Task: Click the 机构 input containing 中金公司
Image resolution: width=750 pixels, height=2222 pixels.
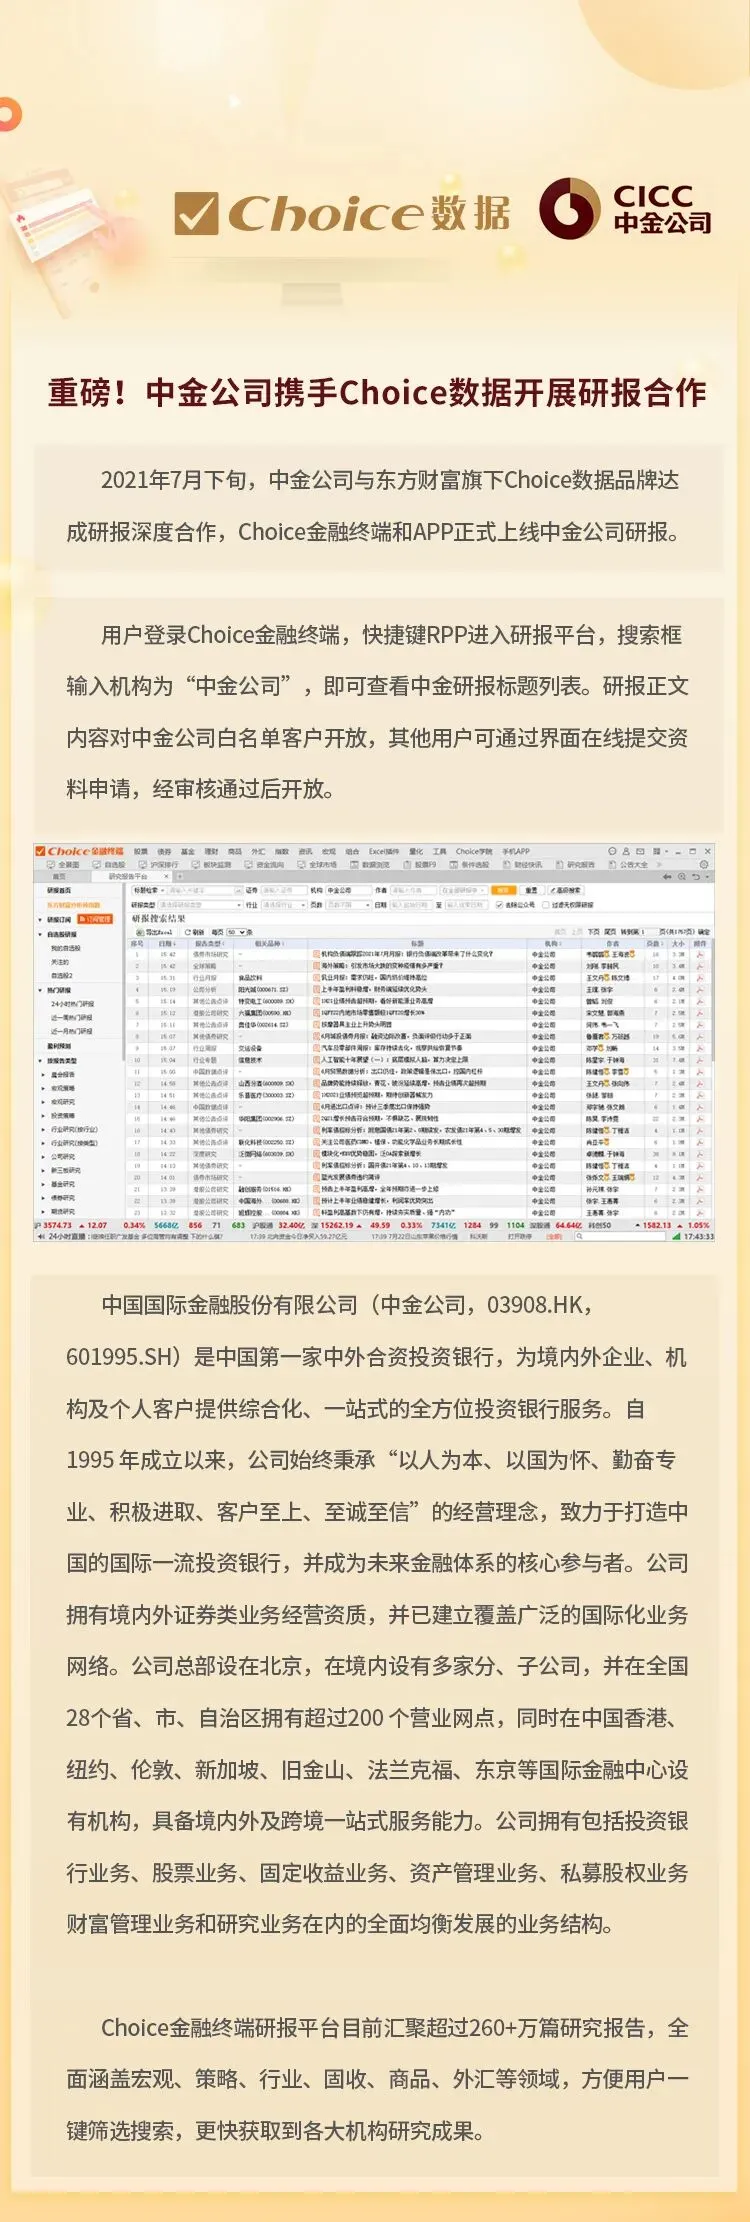Action: pyautogui.click(x=350, y=890)
